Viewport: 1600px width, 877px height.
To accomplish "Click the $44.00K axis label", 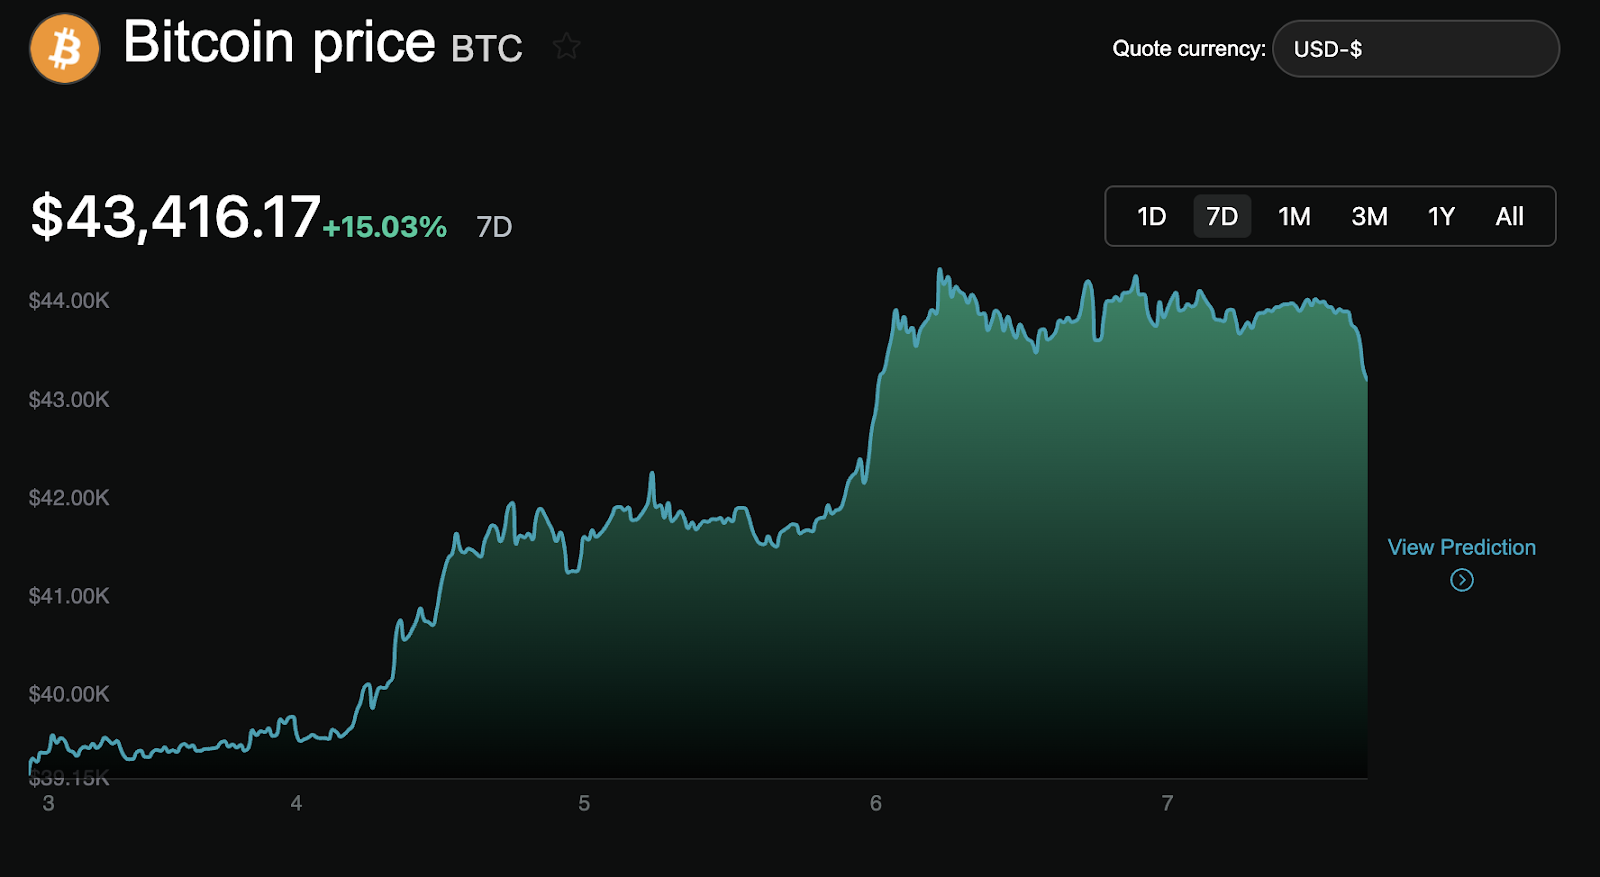I will (x=69, y=300).
